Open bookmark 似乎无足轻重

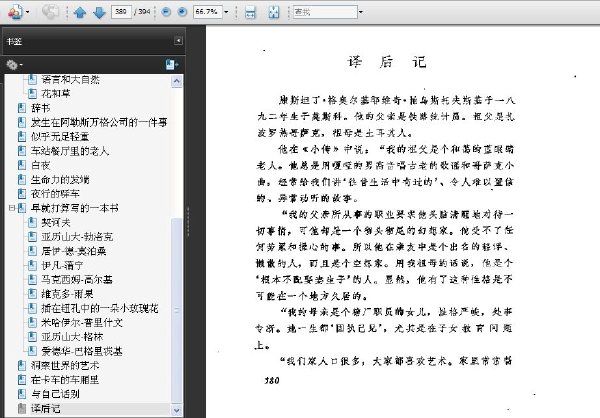[x=60, y=137]
